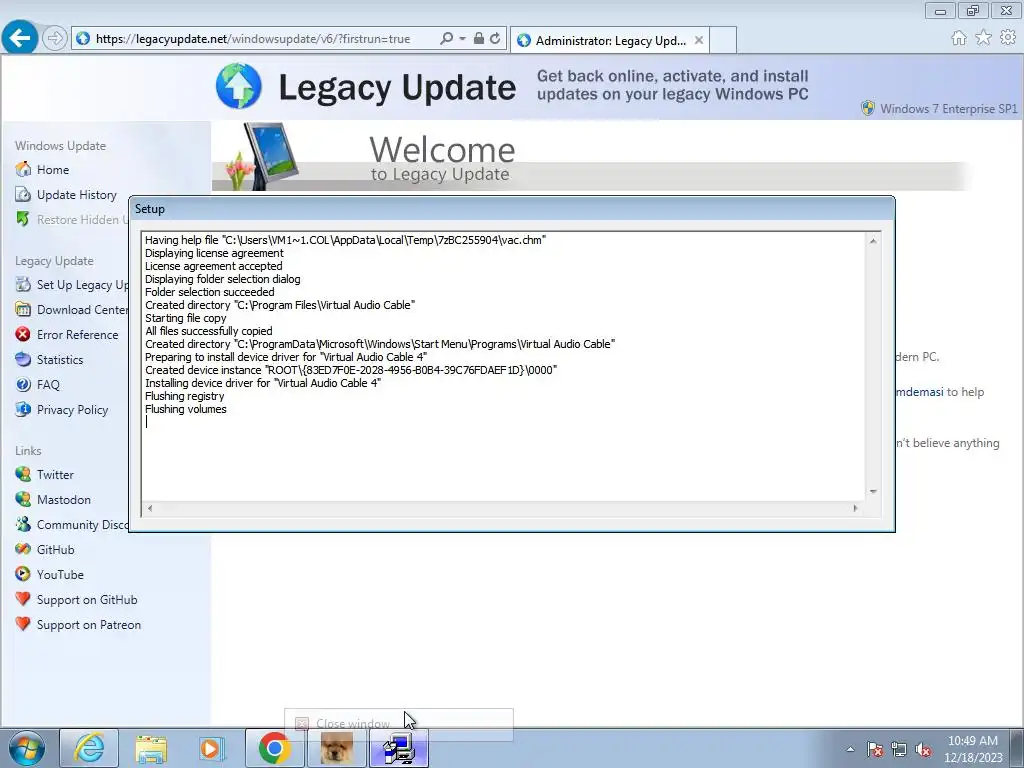The height and width of the screenshot is (768, 1024).
Task: Click the GitHub butterfly icon
Action: pyautogui.click(x=23, y=549)
